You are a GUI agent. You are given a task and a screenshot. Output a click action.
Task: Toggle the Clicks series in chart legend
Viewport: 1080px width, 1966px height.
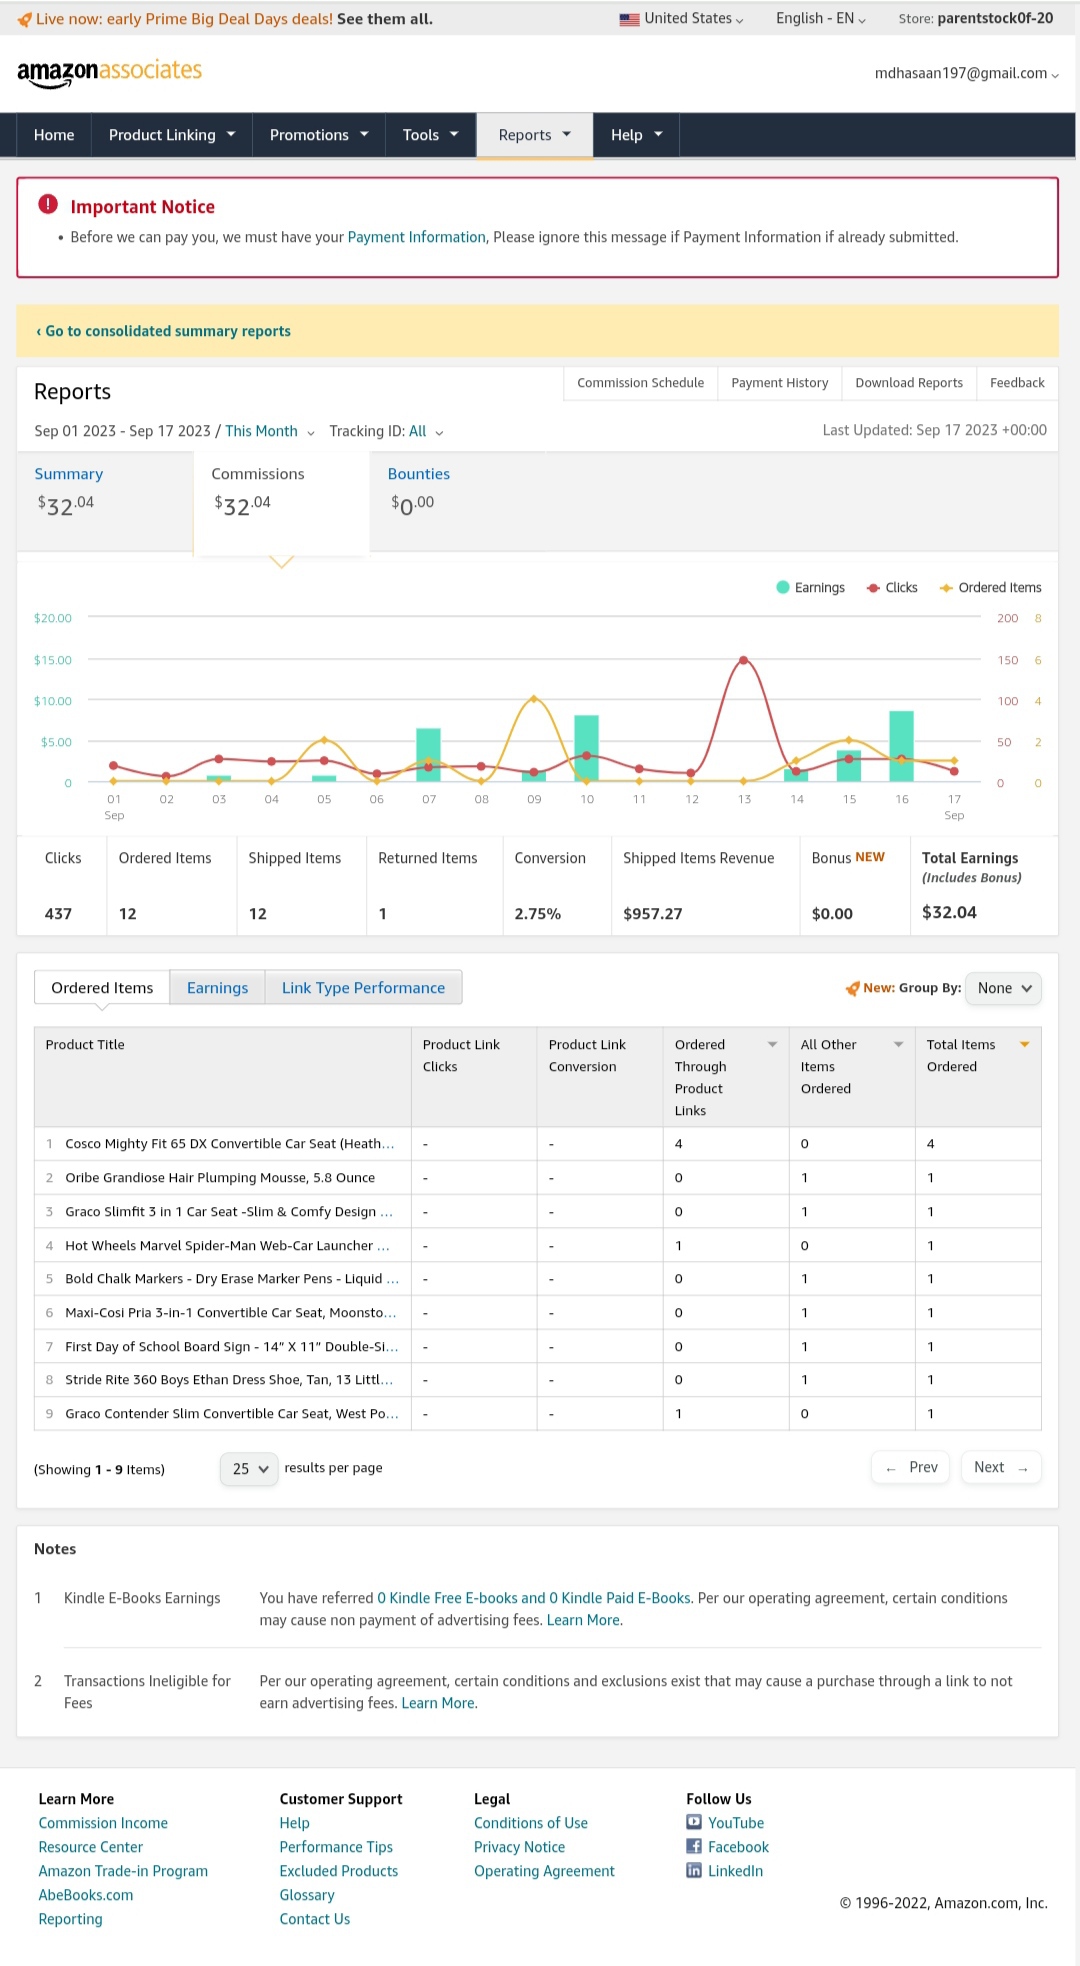point(892,587)
